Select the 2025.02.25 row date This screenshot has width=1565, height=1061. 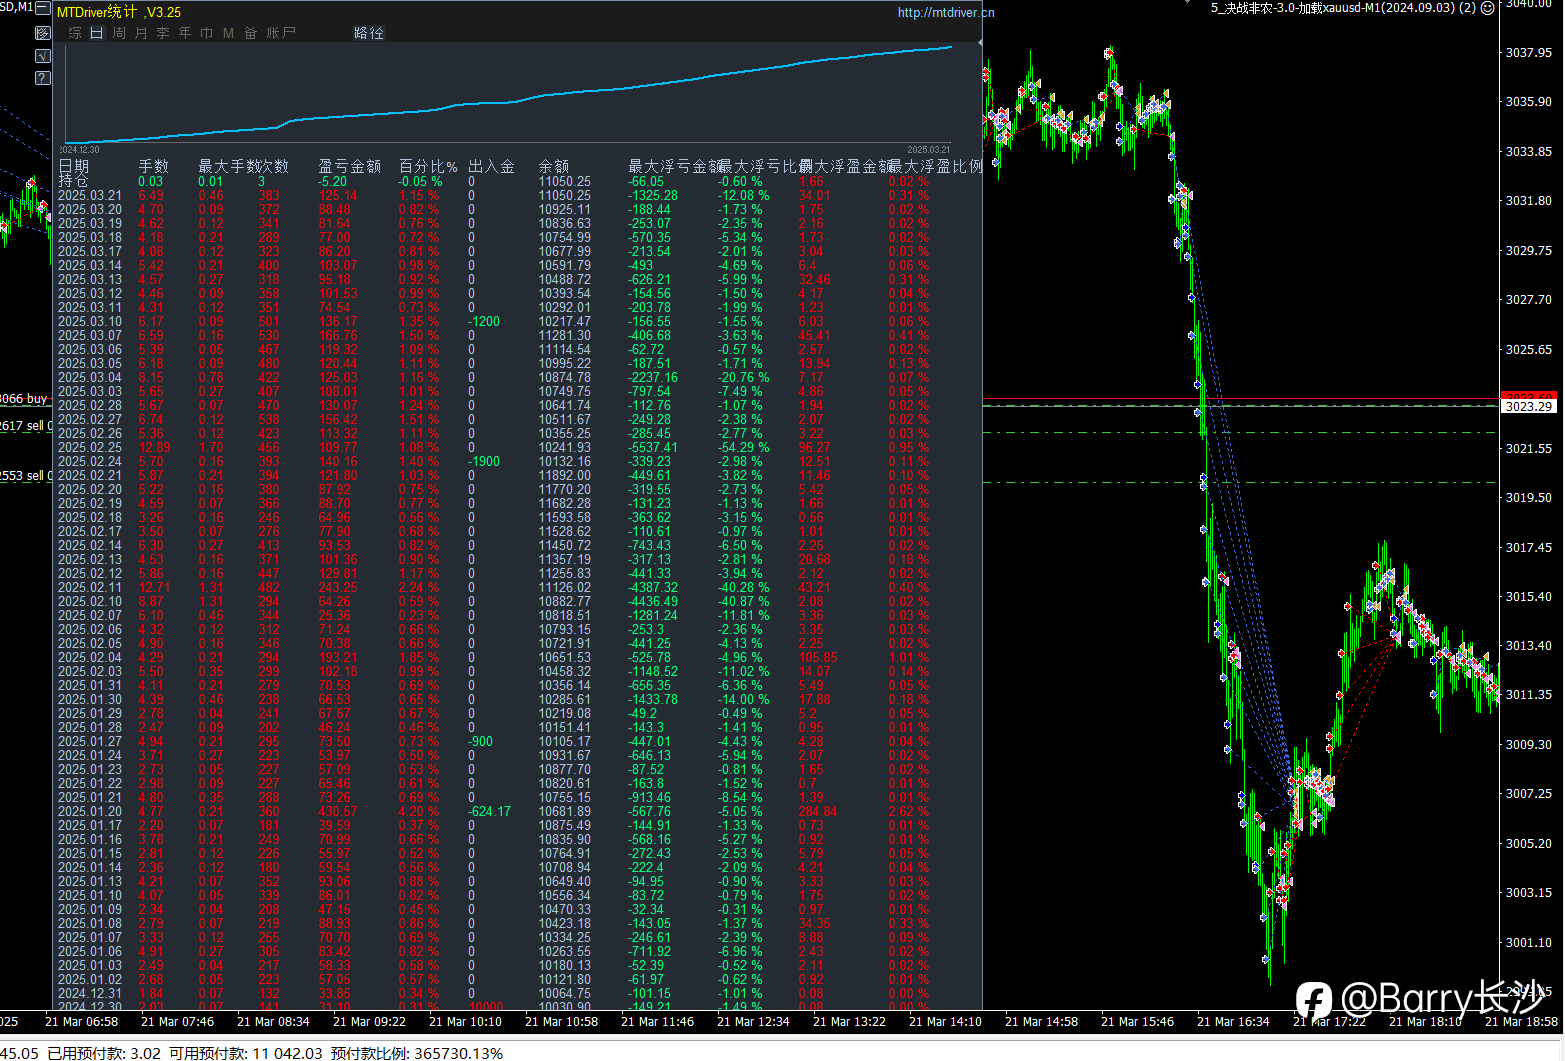[90, 447]
